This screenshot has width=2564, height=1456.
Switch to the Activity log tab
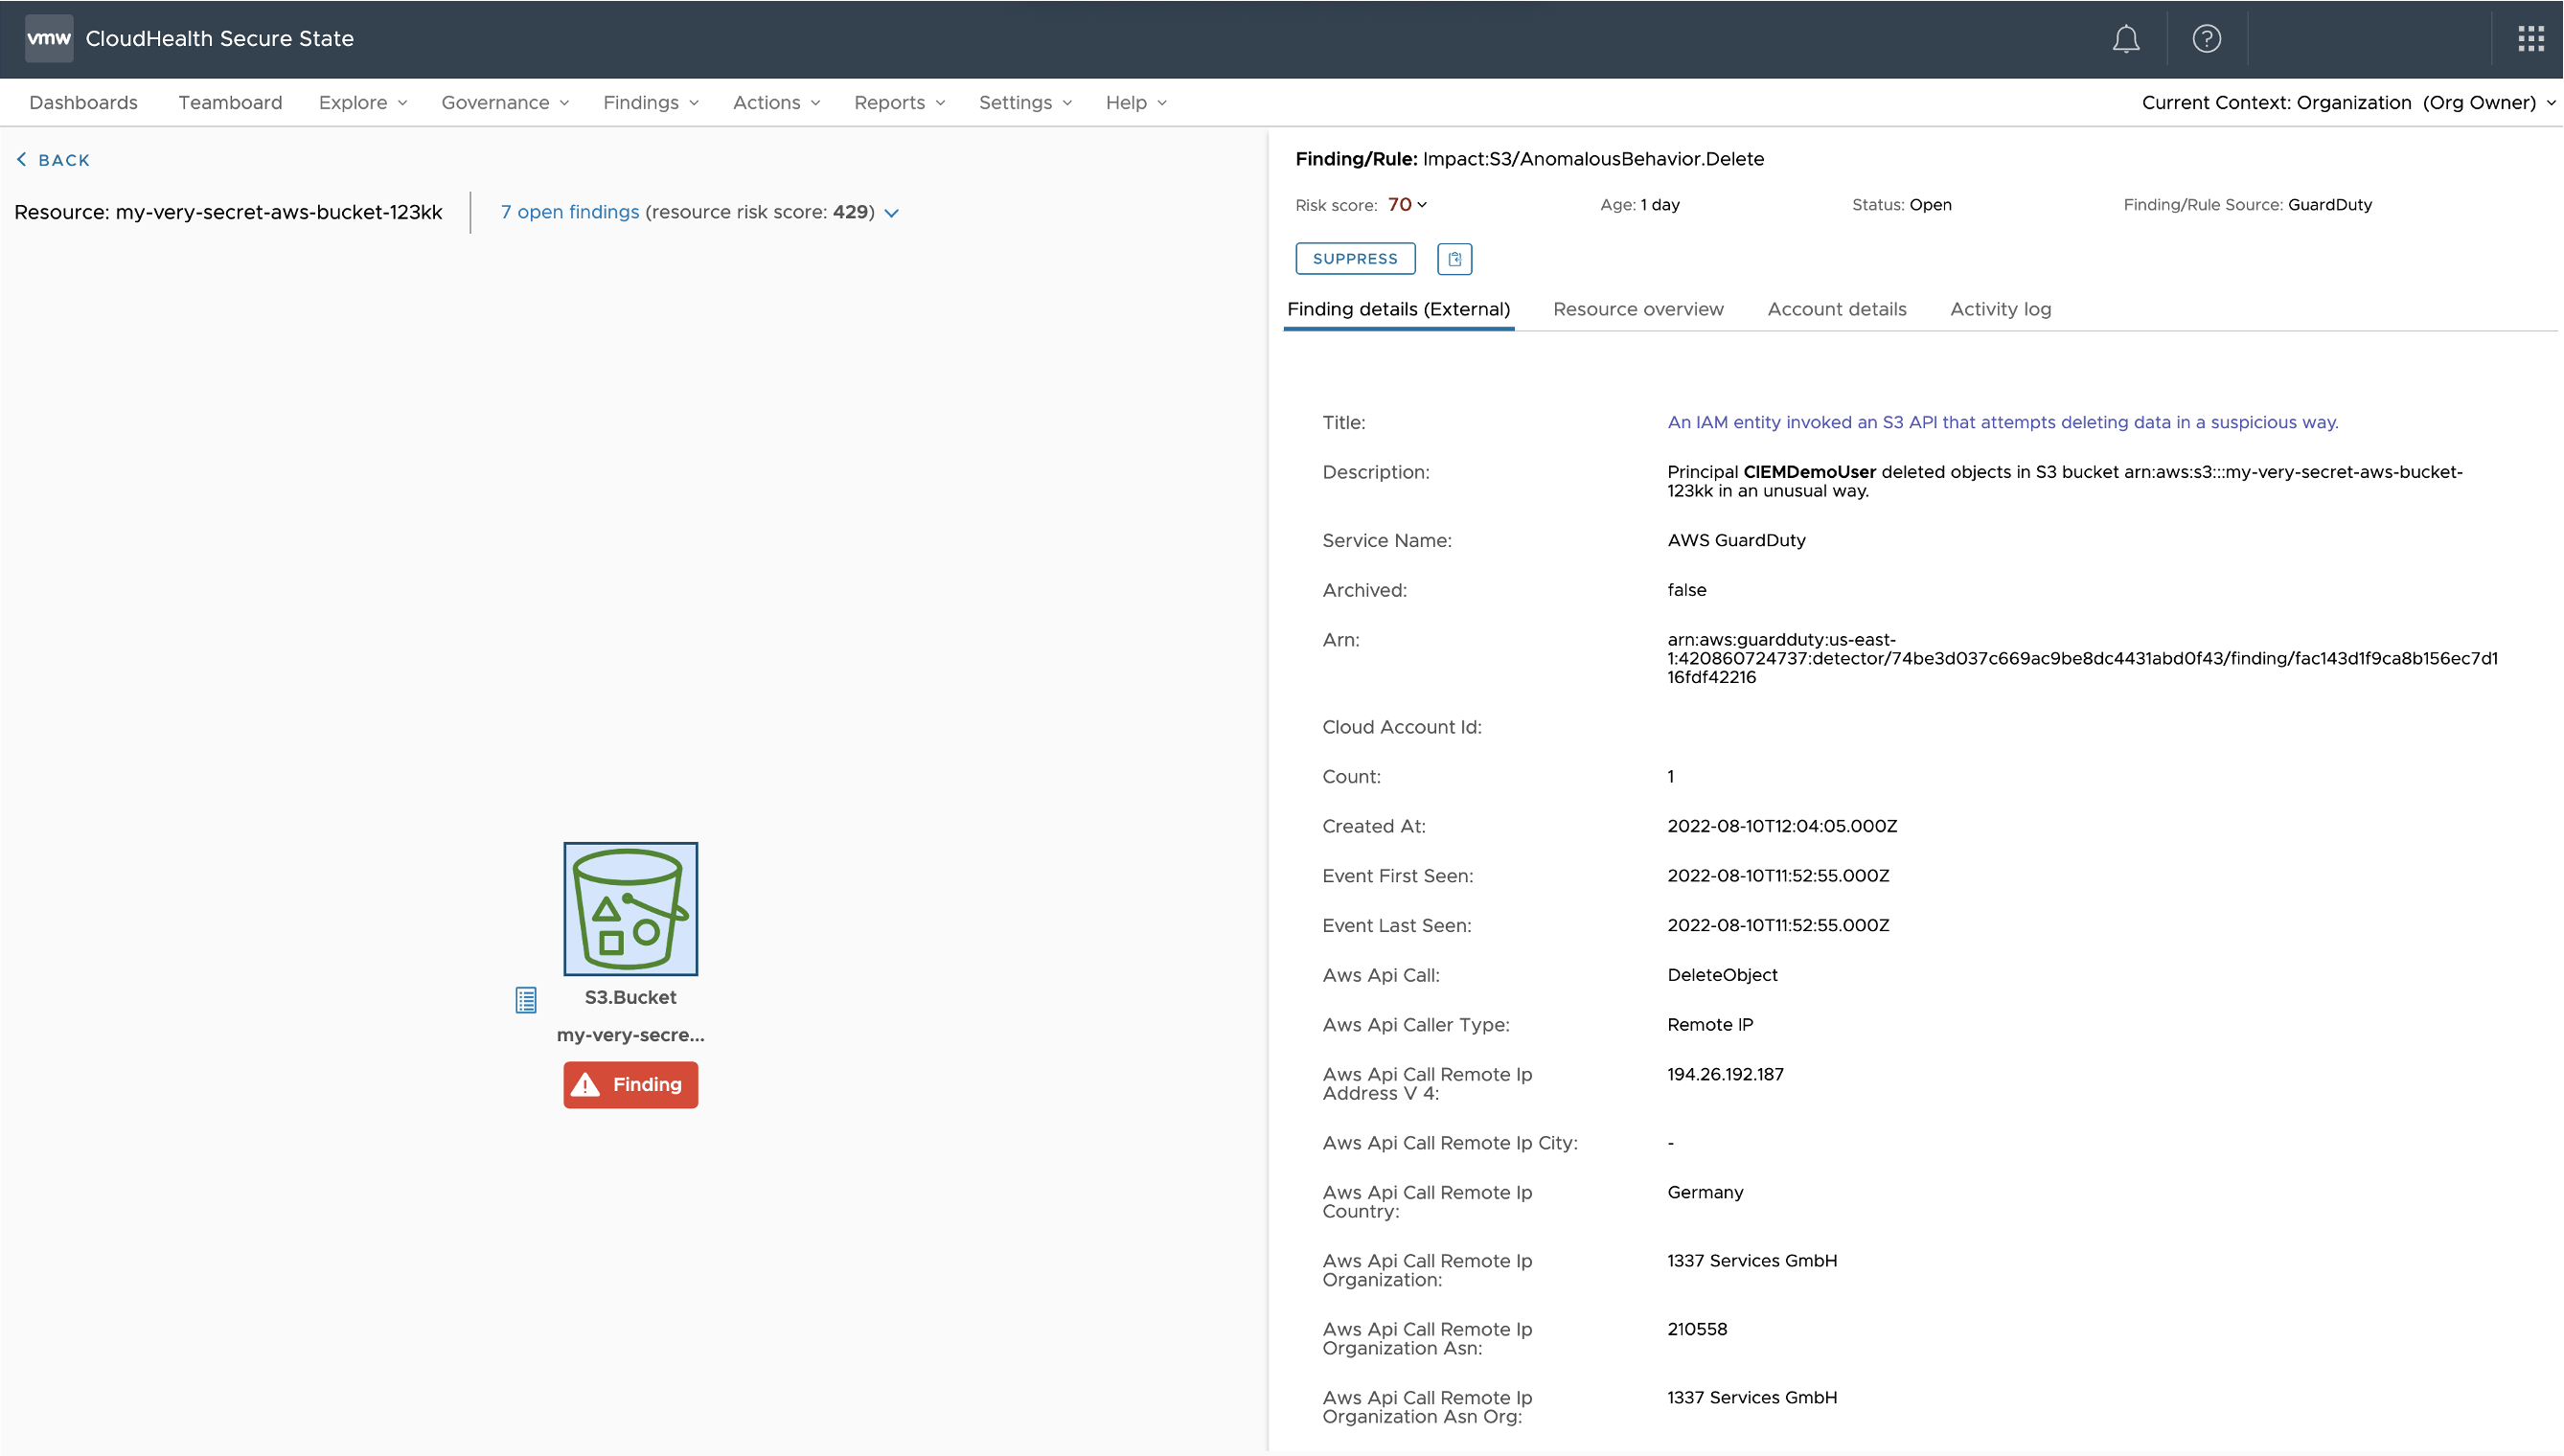click(2000, 309)
